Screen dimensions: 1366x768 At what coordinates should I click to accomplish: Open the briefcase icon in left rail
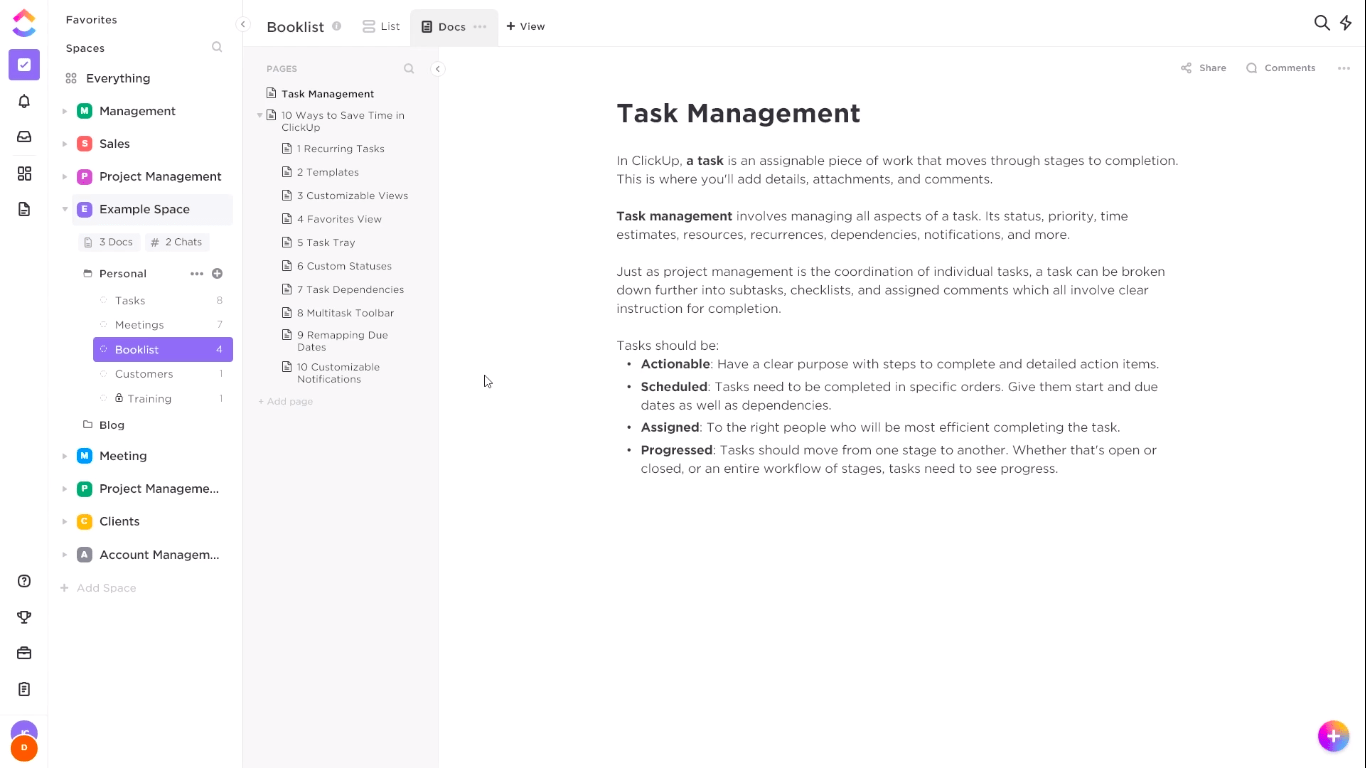pyautogui.click(x=24, y=653)
